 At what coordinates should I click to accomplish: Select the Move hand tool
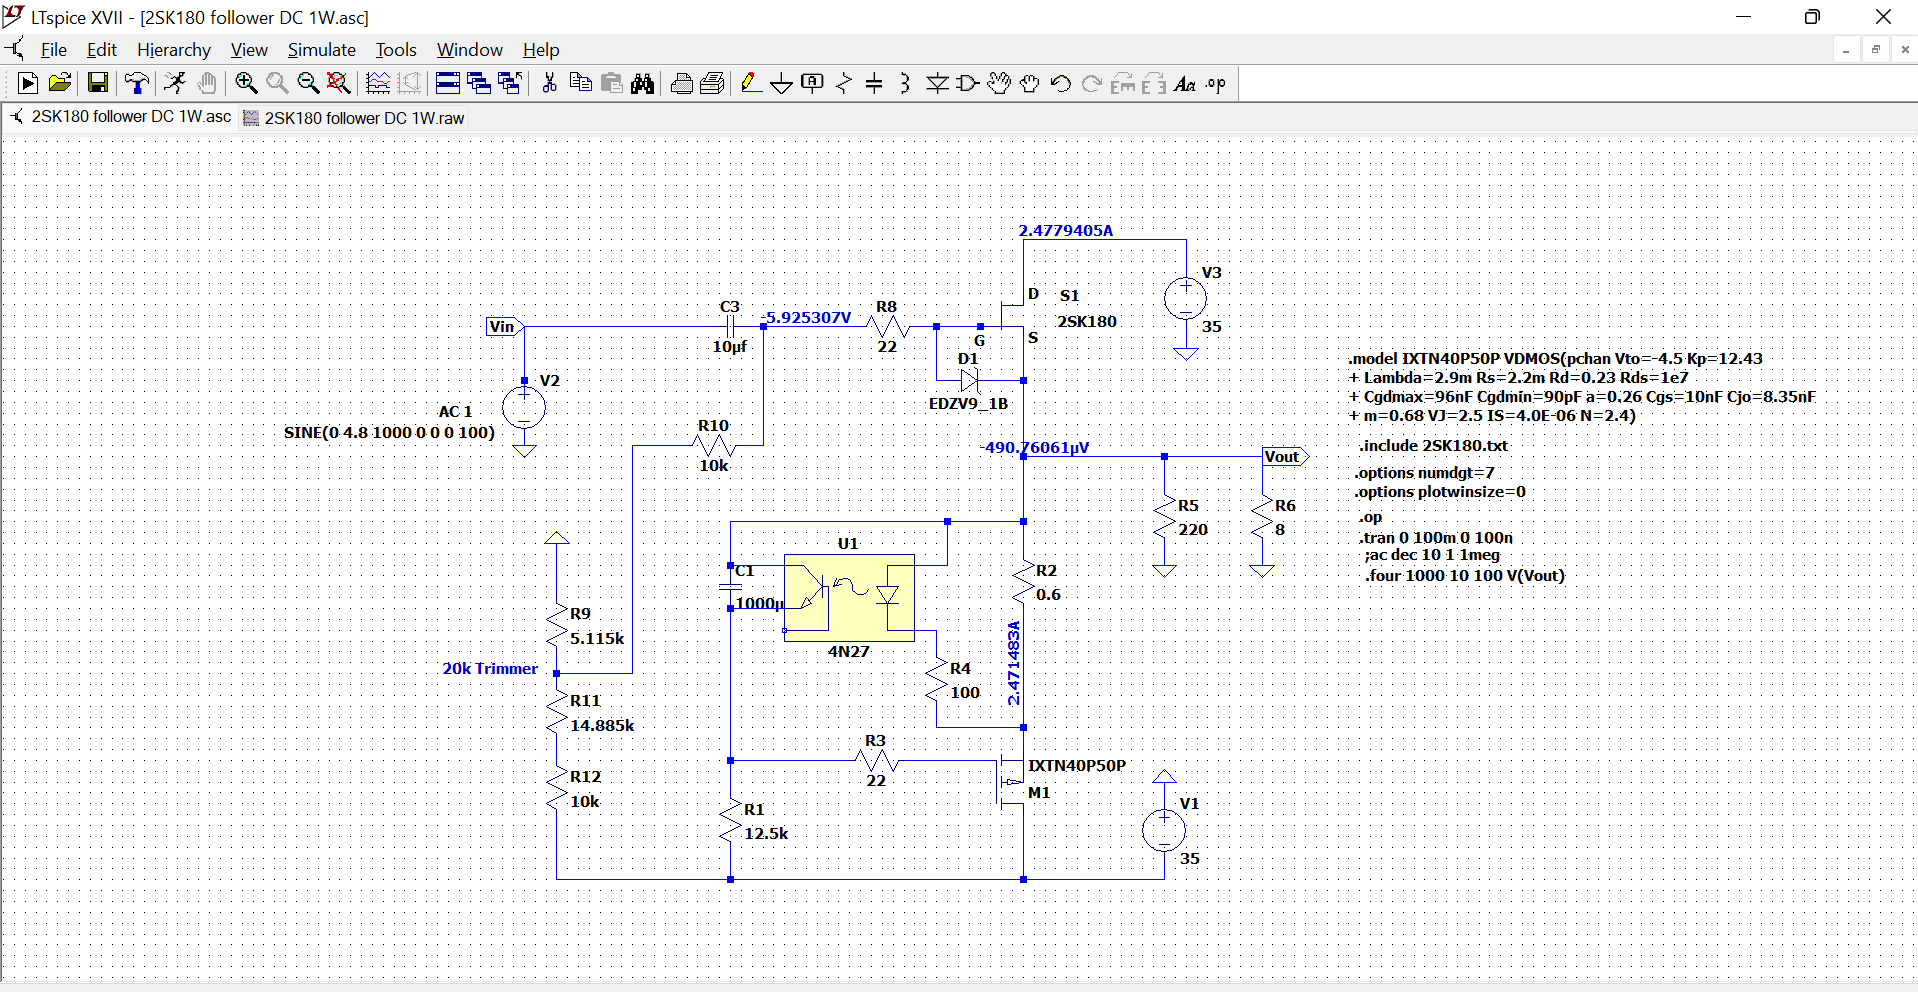pos(999,84)
